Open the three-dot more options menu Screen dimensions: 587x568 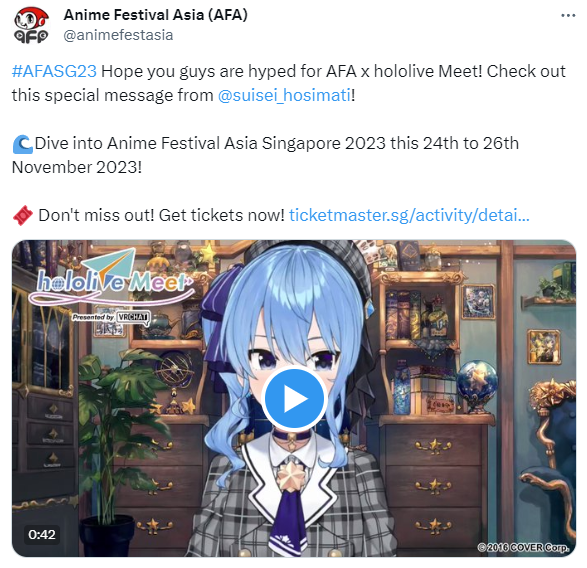(568, 16)
